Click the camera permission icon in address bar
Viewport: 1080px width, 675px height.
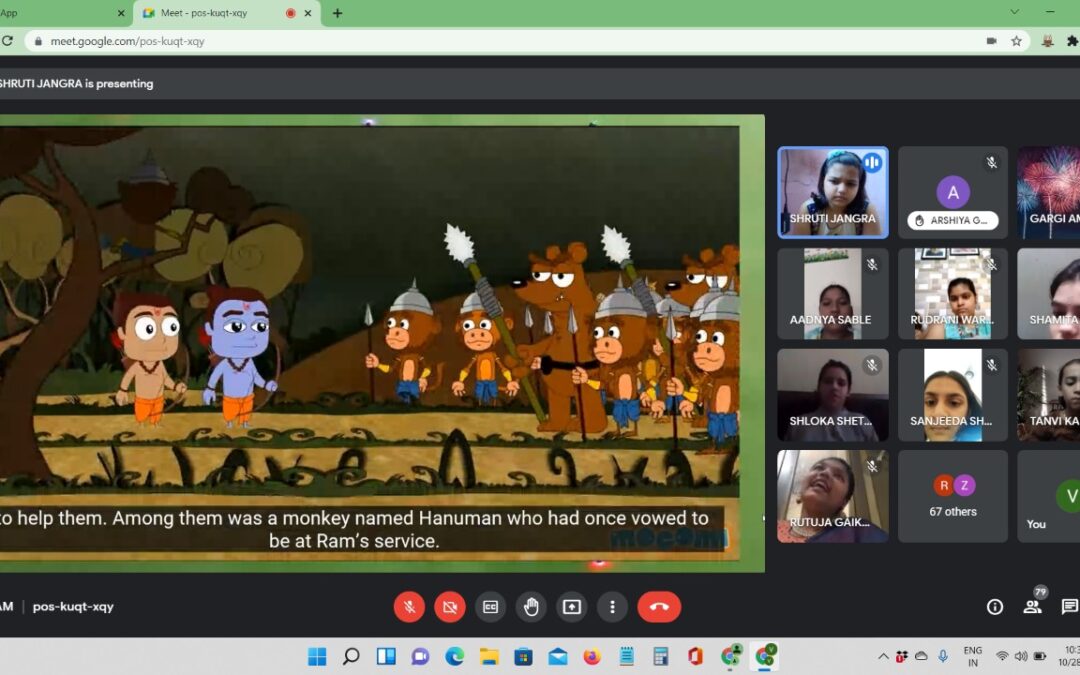[991, 41]
